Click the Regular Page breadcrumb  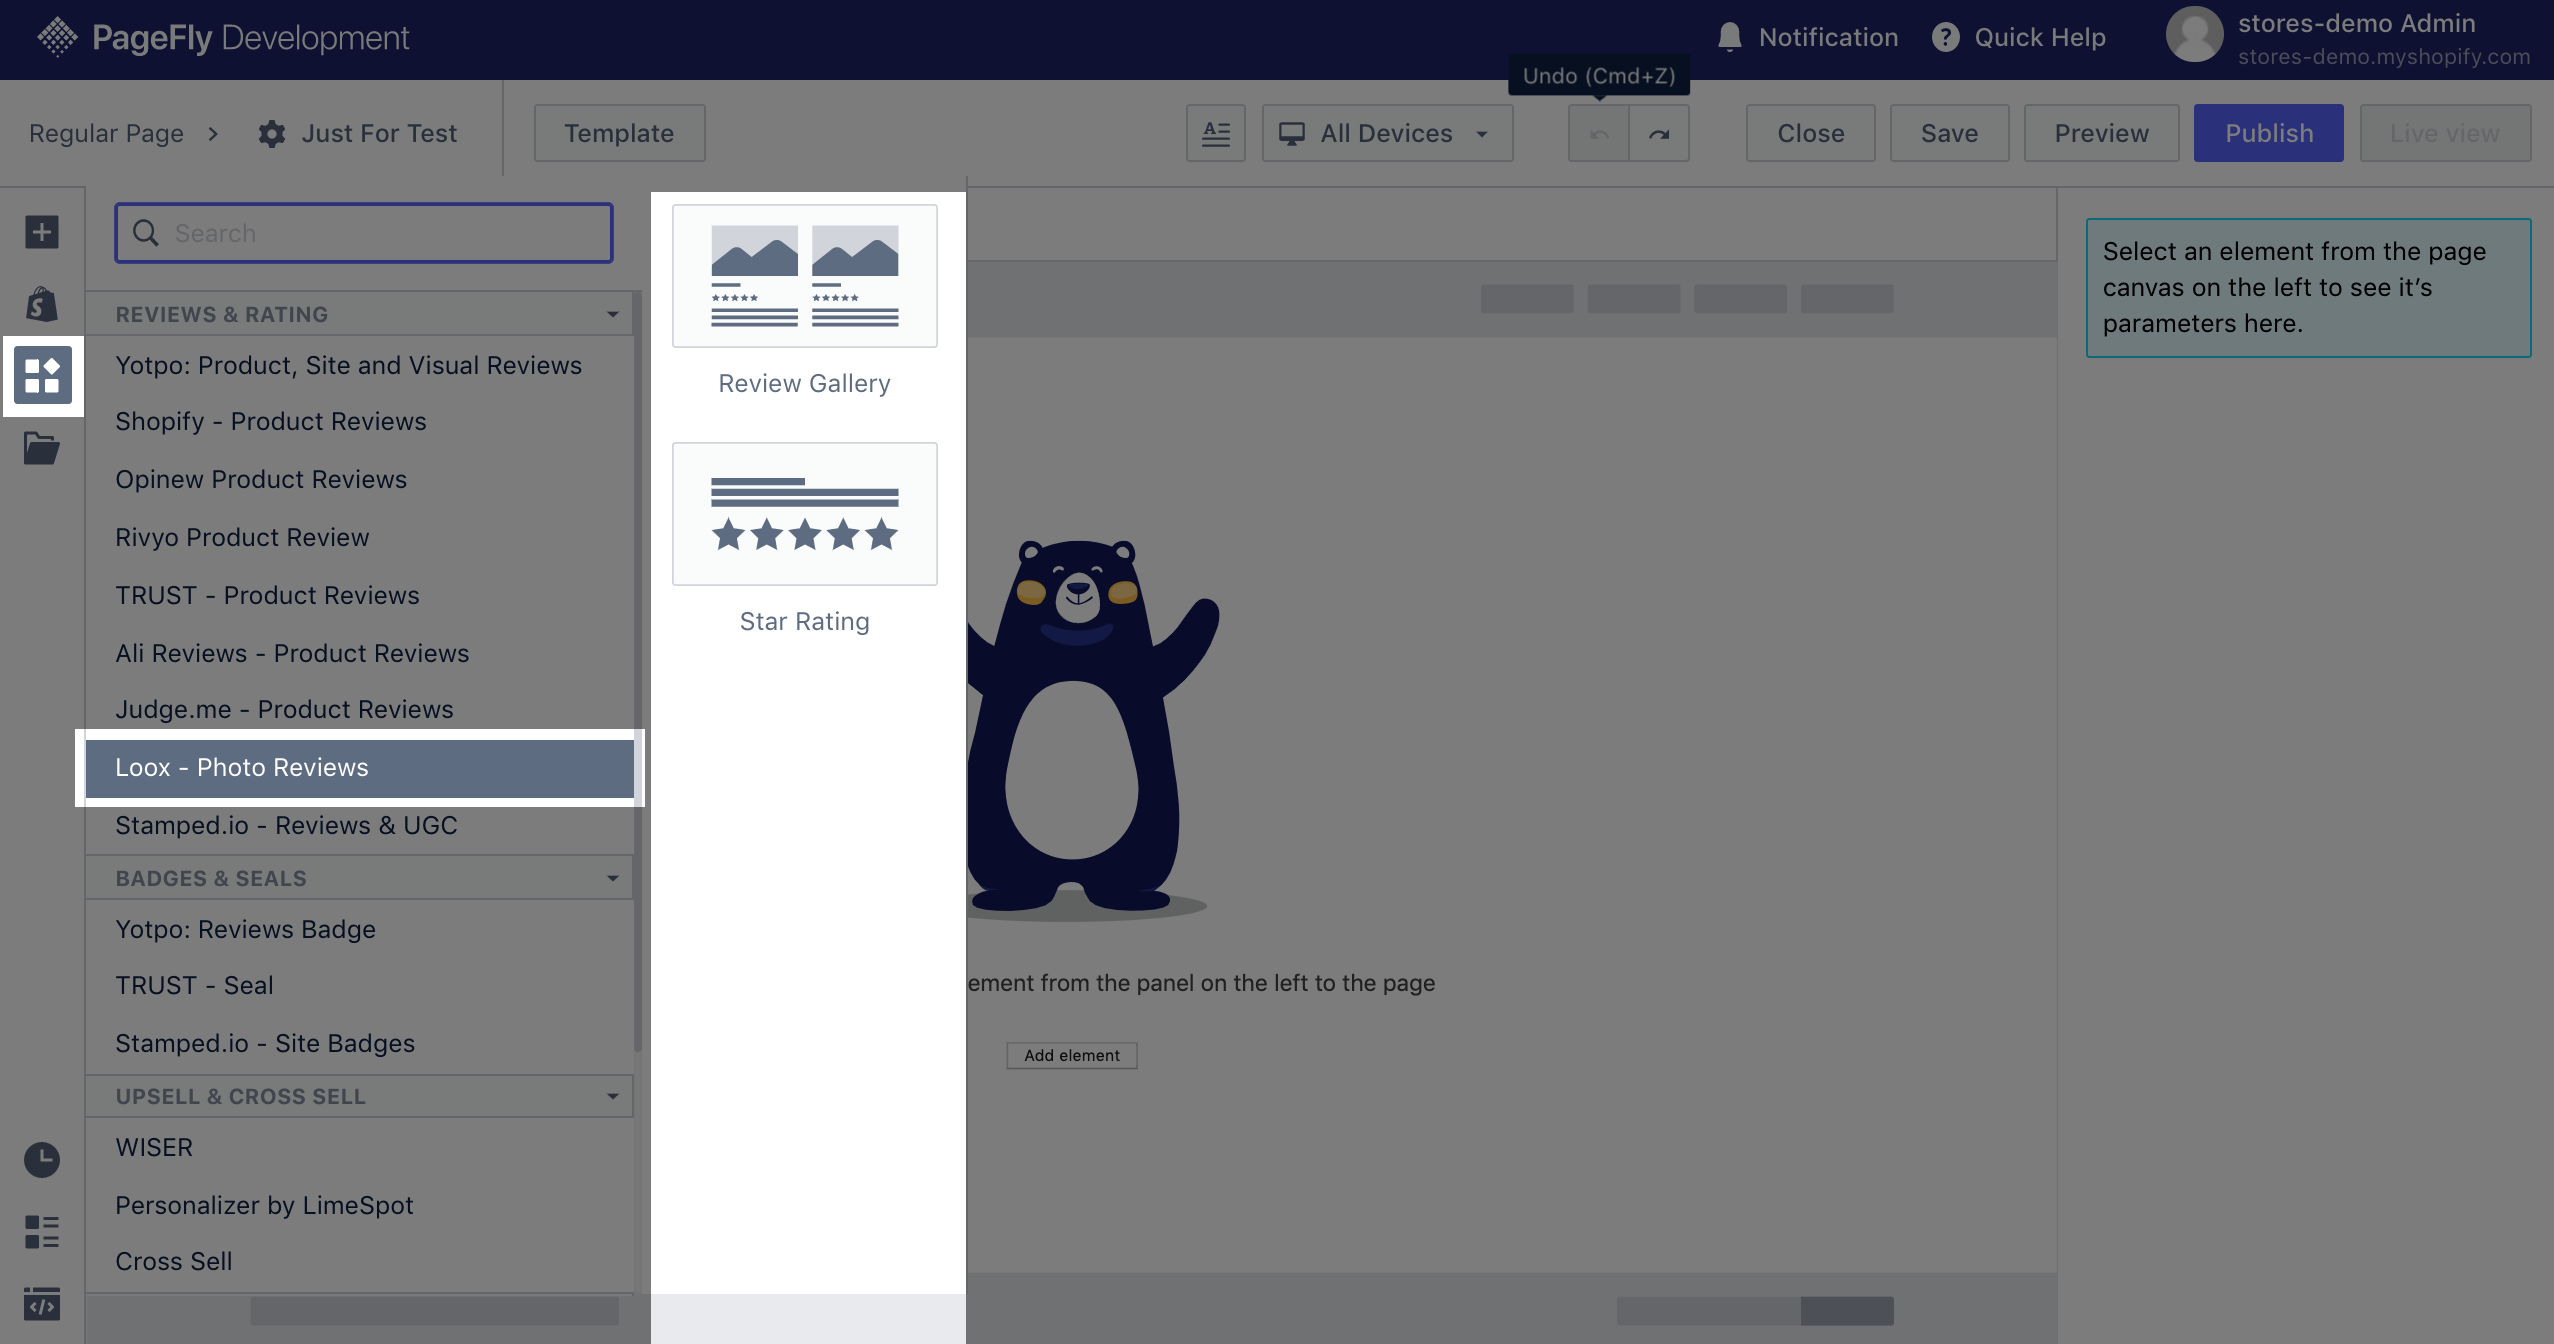[x=106, y=133]
